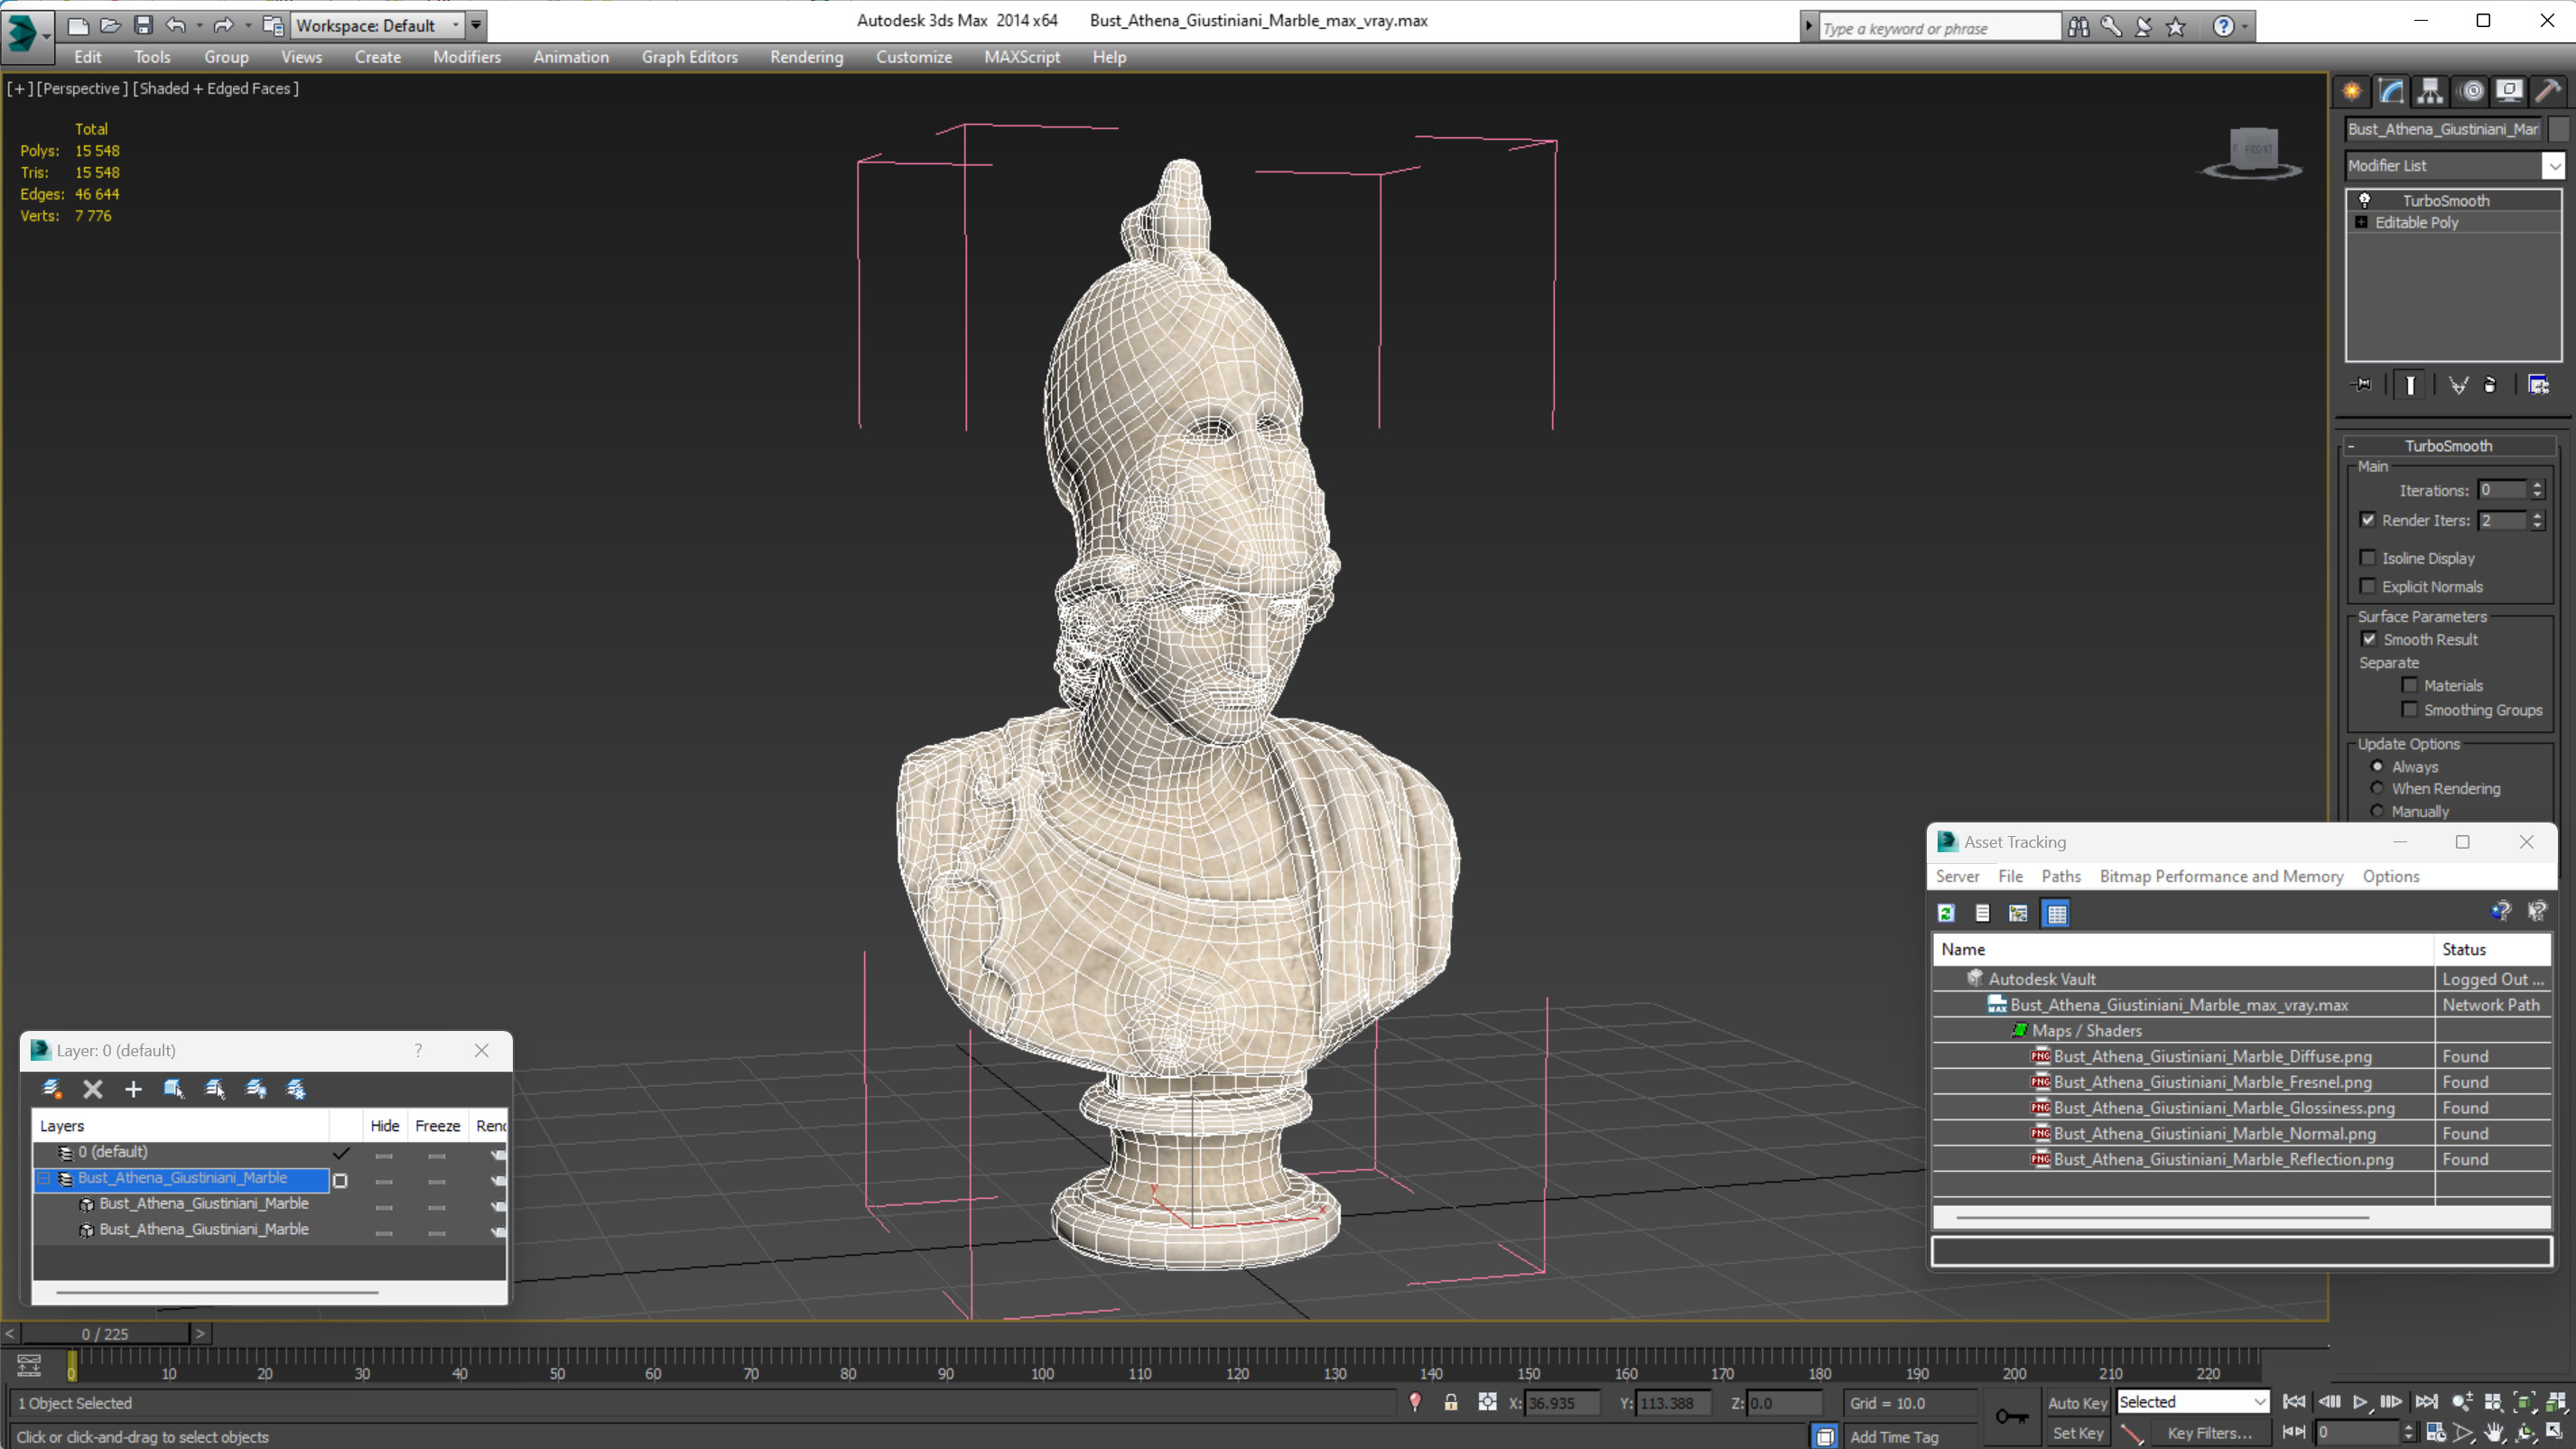
Task: Select Table View icon in Asset Tracking
Action: (2056, 913)
